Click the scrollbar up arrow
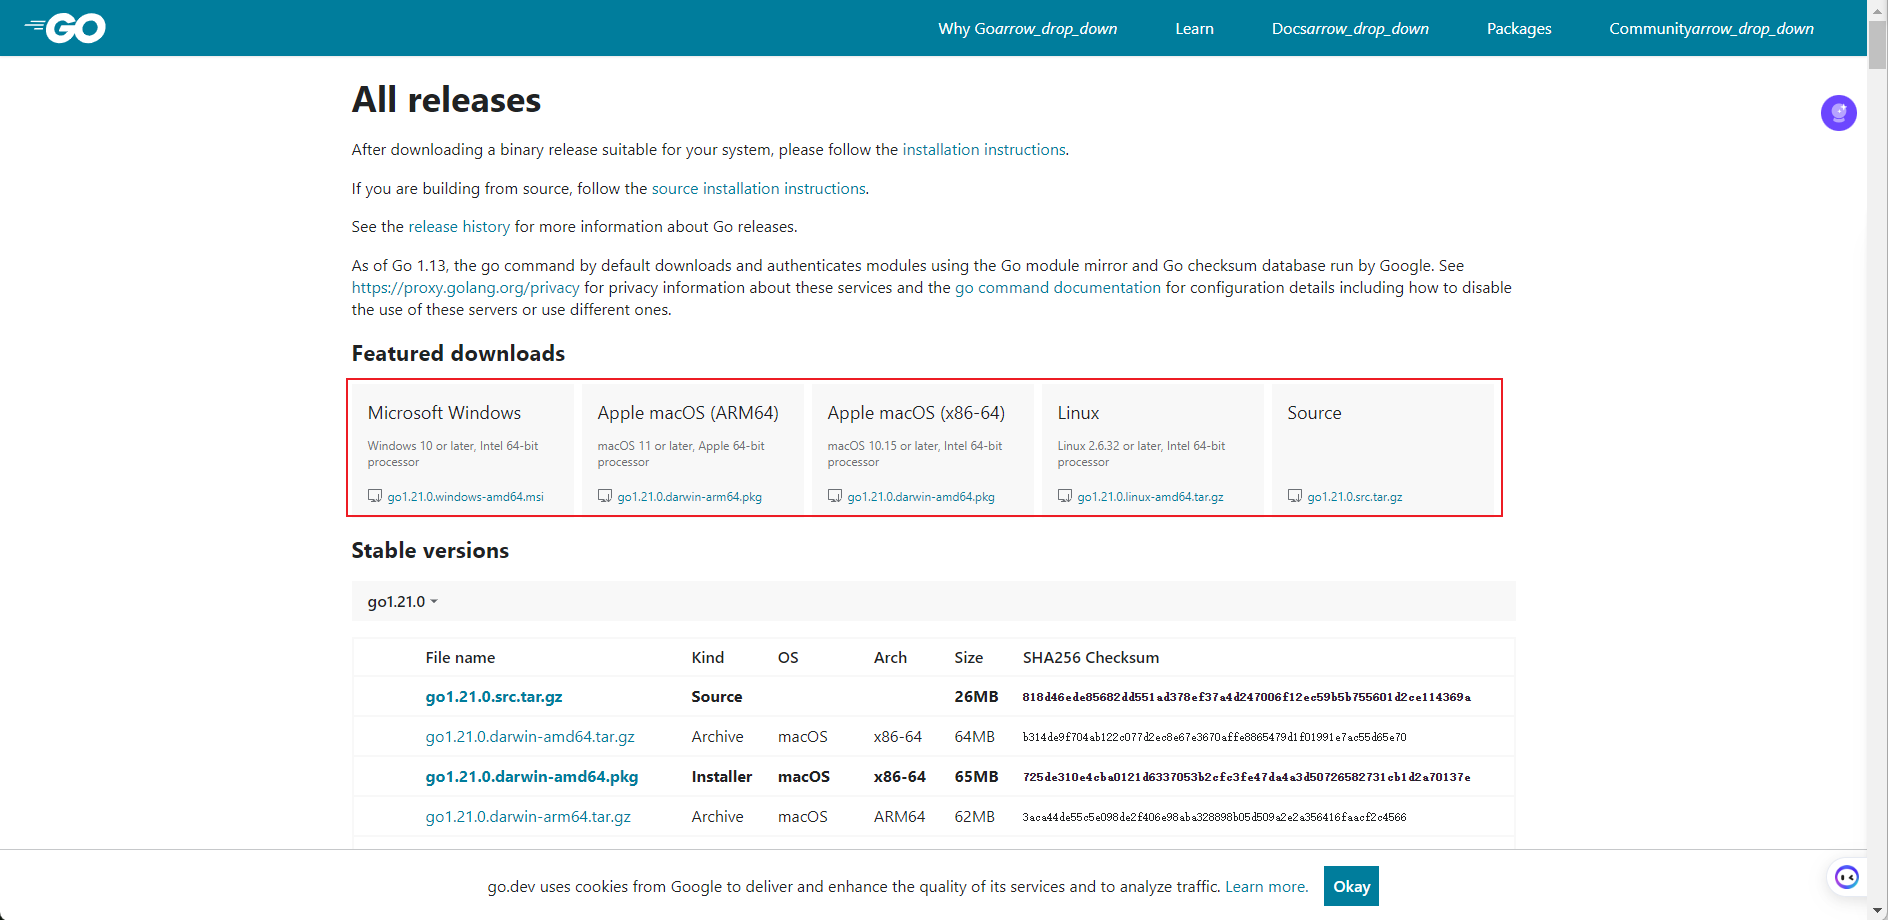Screen dimensions: 1888x920 click(x=1877, y=9)
